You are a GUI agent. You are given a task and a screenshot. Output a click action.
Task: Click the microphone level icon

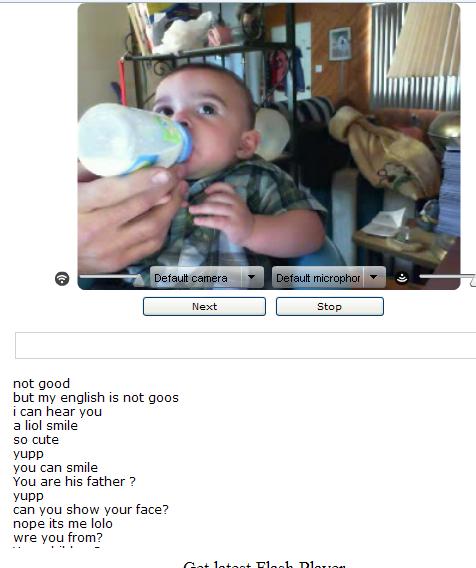[x=402, y=278]
